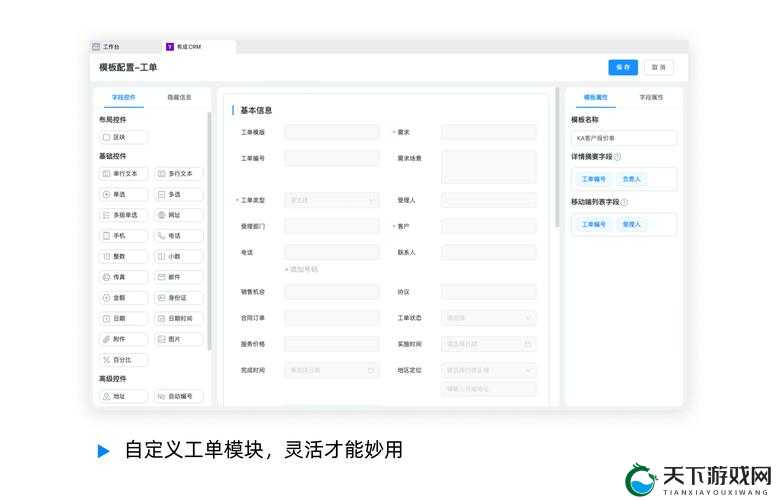Switch to the 字段控件 tab
The image size is (778, 500).
pyautogui.click(x=124, y=97)
